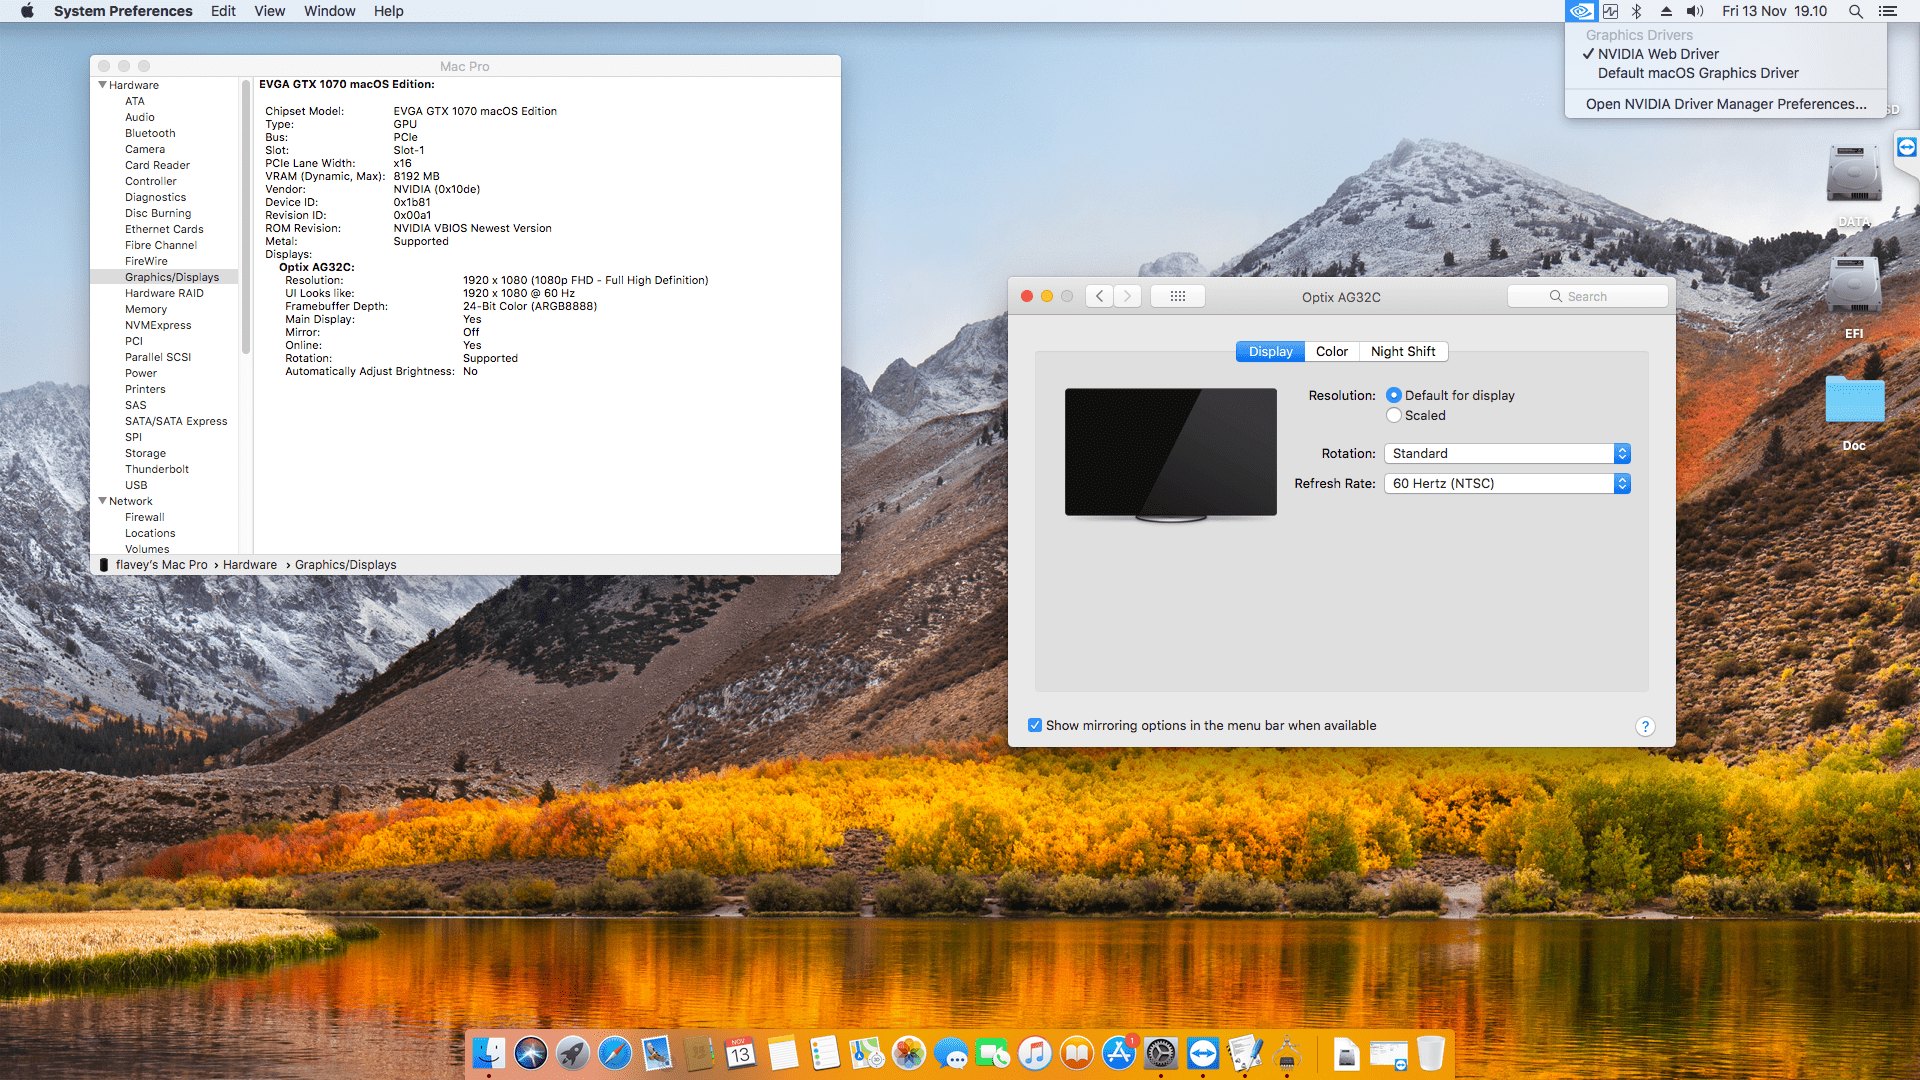The width and height of the screenshot is (1920, 1080).
Task: Open the Refresh Rate dropdown
Action: (x=1507, y=484)
